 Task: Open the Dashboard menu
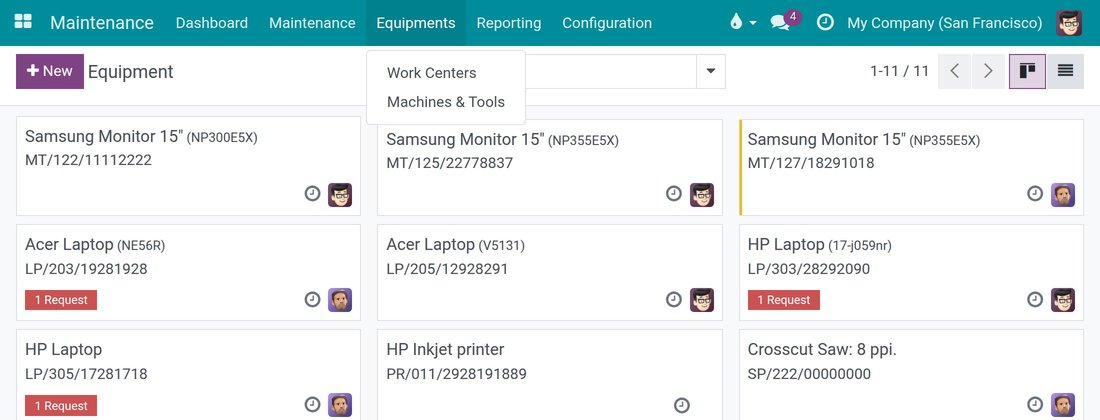tap(212, 22)
